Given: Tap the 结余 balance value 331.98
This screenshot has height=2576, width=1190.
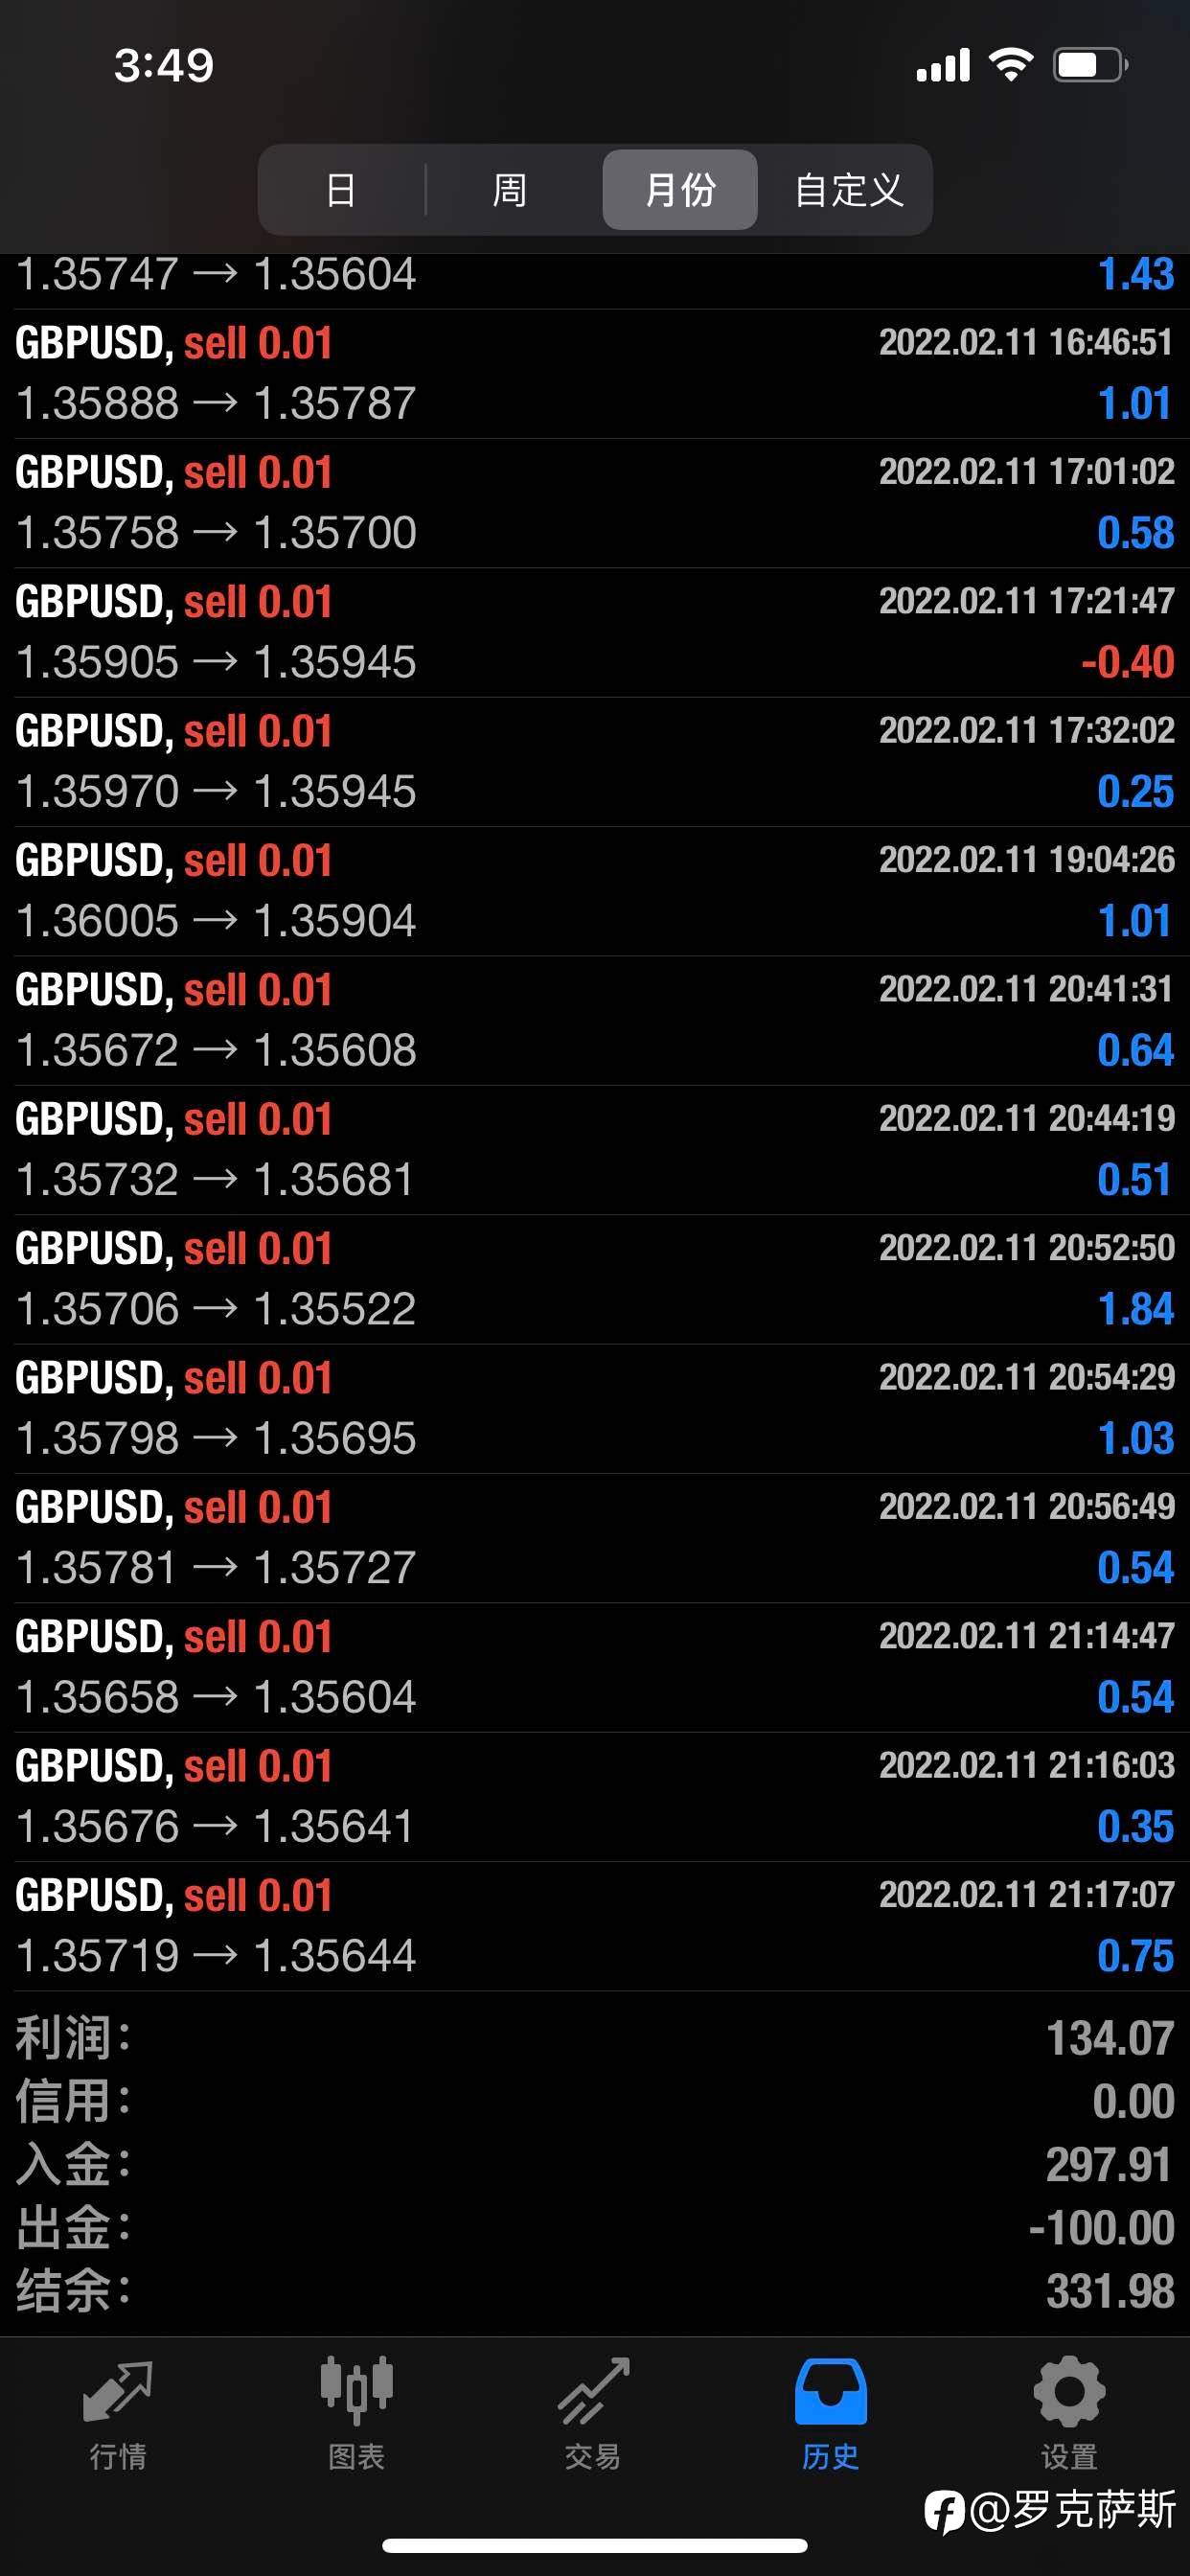Looking at the screenshot, I should click(1110, 2291).
